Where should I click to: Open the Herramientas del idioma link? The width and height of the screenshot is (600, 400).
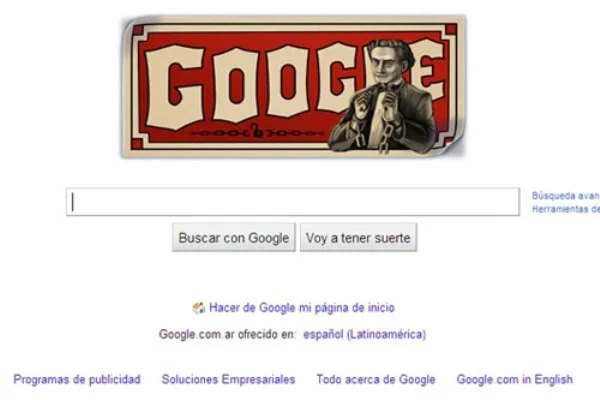(x=566, y=209)
